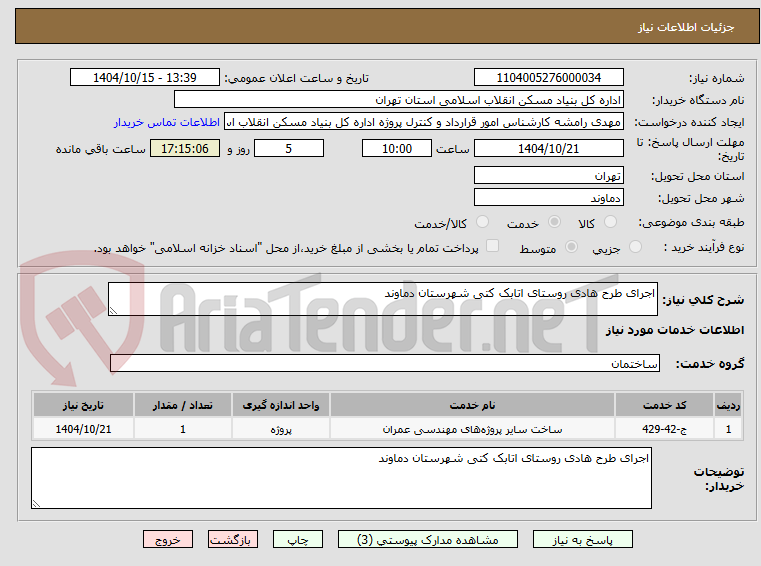Select the جزیی purchase type radio
This screenshot has height=566, width=761.
[x=635, y=247]
